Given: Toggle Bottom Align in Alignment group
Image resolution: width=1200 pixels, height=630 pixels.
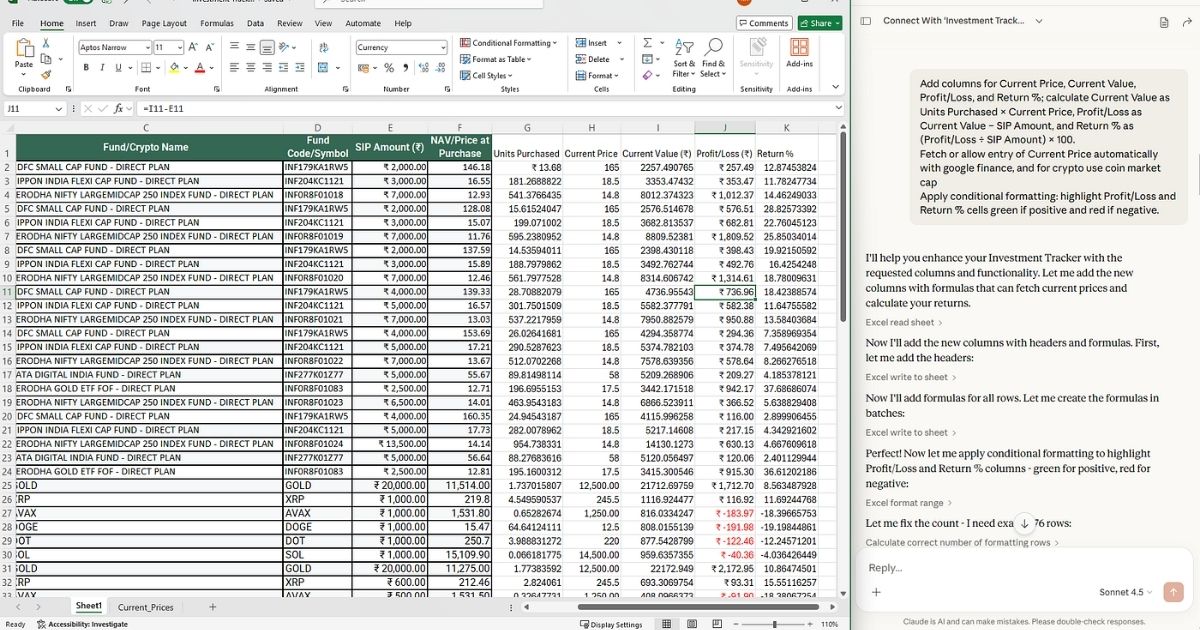Looking at the screenshot, I should pos(266,47).
